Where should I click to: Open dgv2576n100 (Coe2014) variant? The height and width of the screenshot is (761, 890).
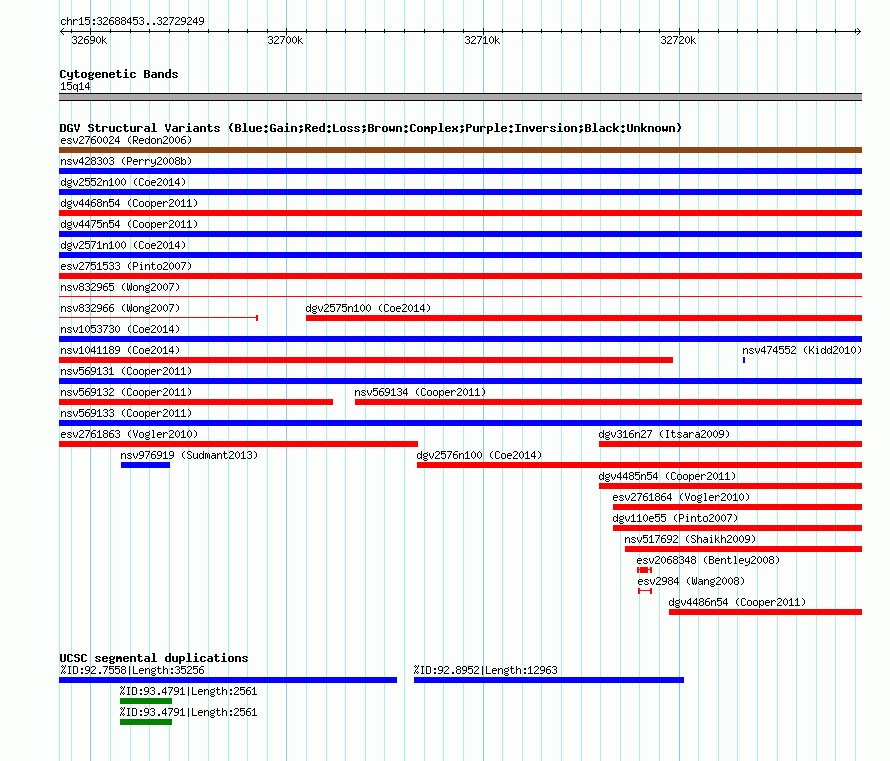479,455
